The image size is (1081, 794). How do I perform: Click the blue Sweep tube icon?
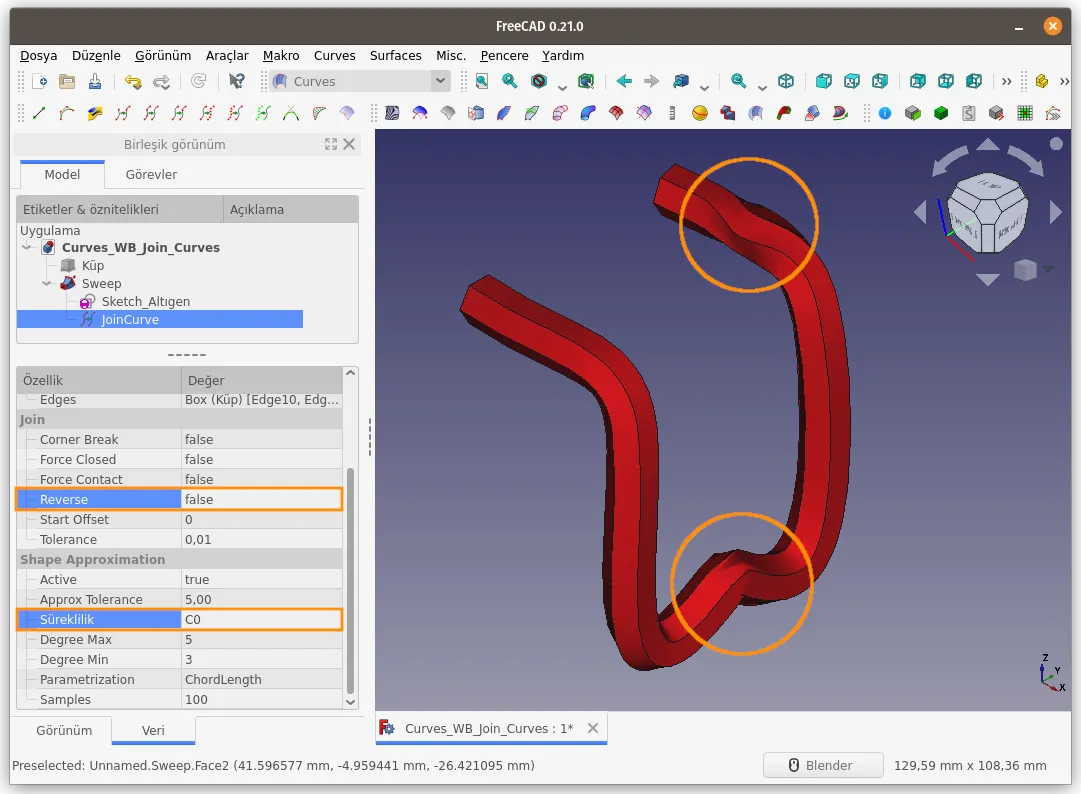[588, 113]
